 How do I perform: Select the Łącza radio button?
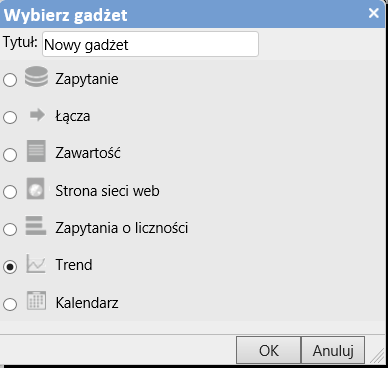[x=10, y=117]
